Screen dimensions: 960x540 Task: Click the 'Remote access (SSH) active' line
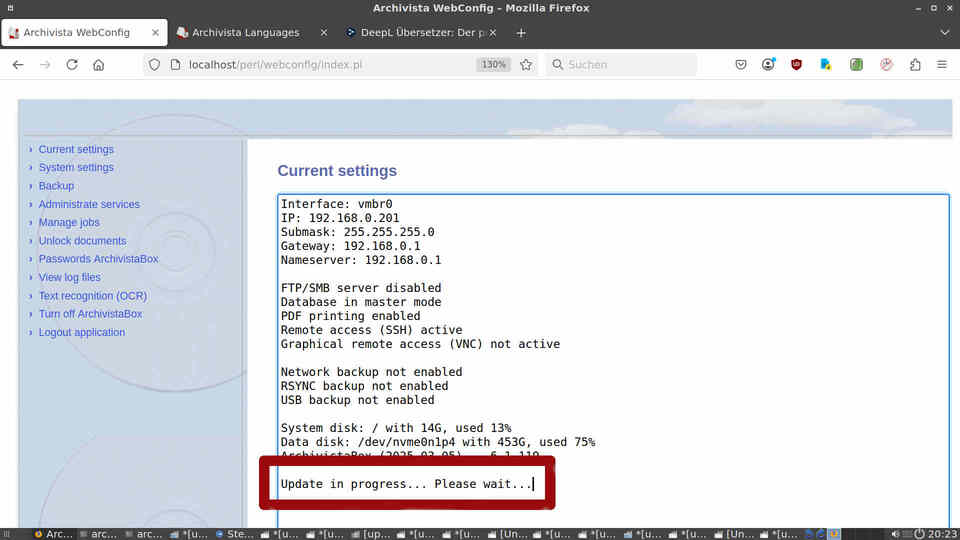372,330
